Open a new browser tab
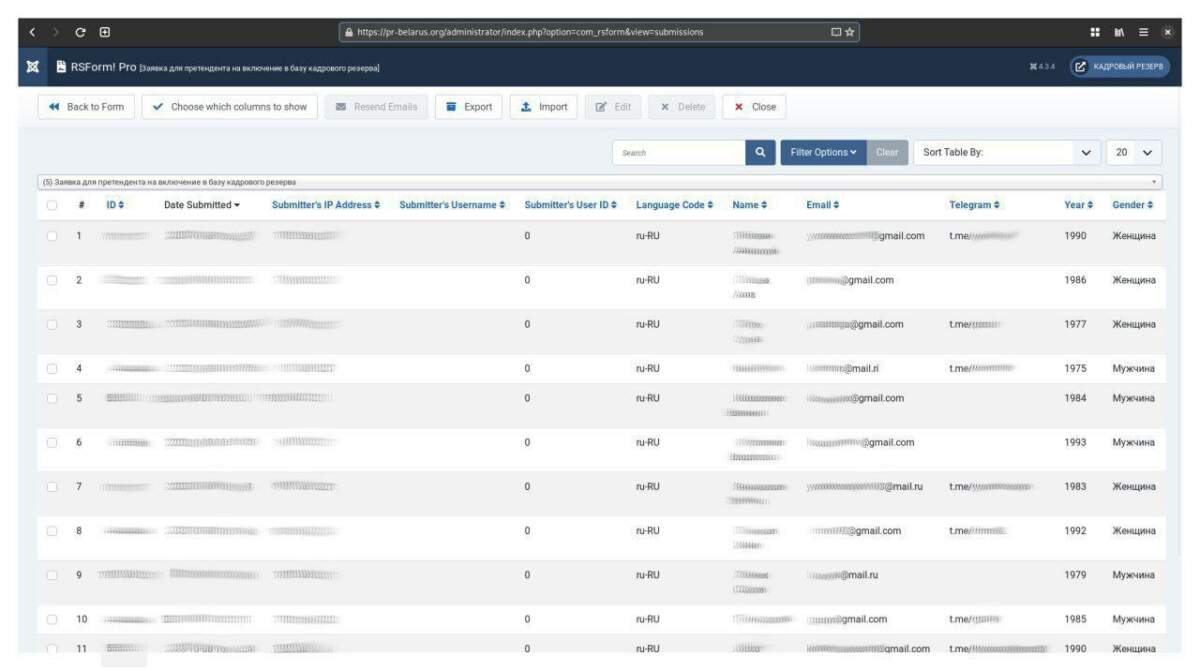The image size is (1200, 671). (105, 32)
